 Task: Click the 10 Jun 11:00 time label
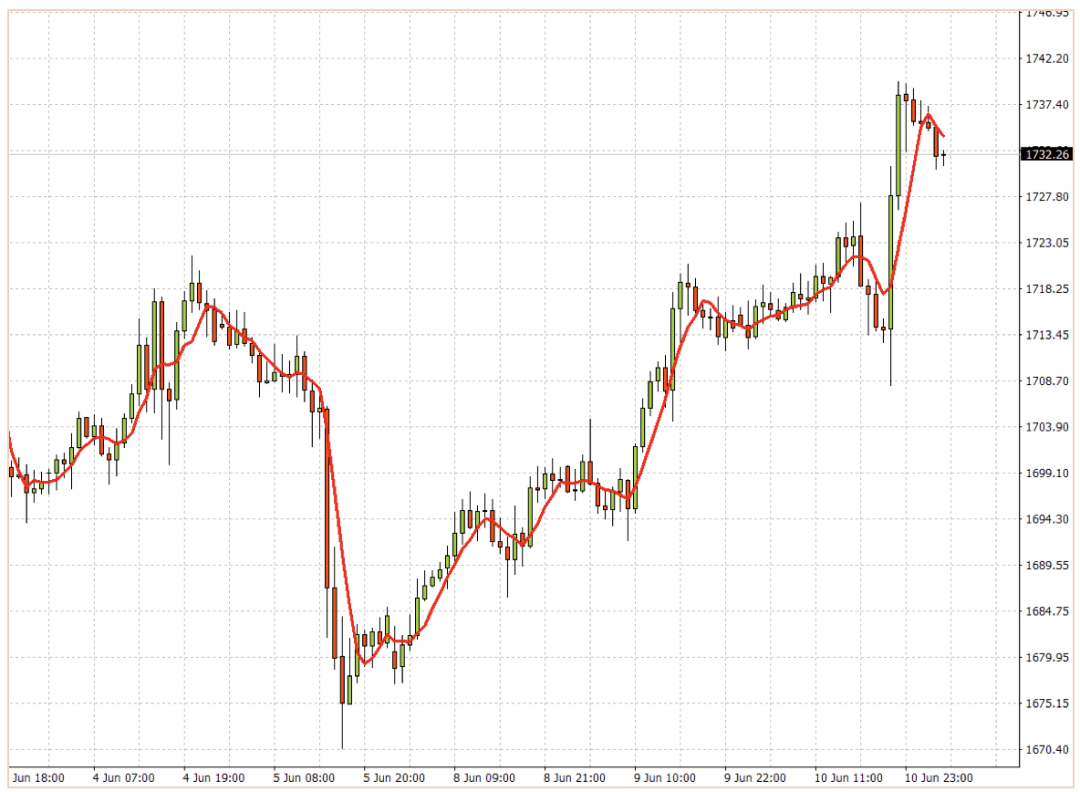tap(849, 778)
